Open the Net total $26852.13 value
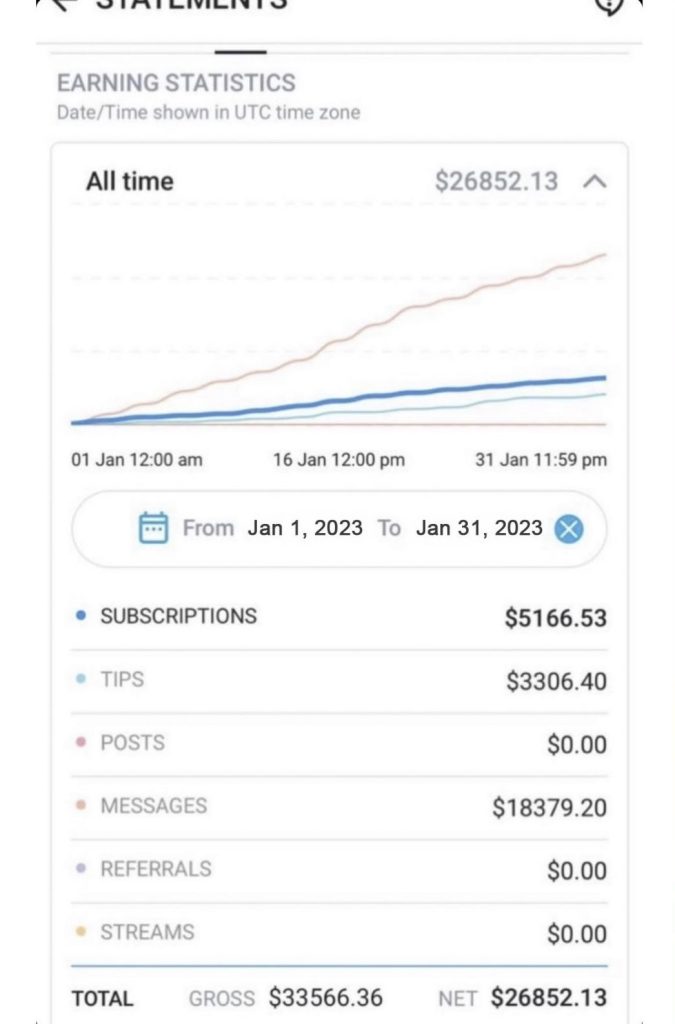The height and width of the screenshot is (1024, 675). (548, 998)
